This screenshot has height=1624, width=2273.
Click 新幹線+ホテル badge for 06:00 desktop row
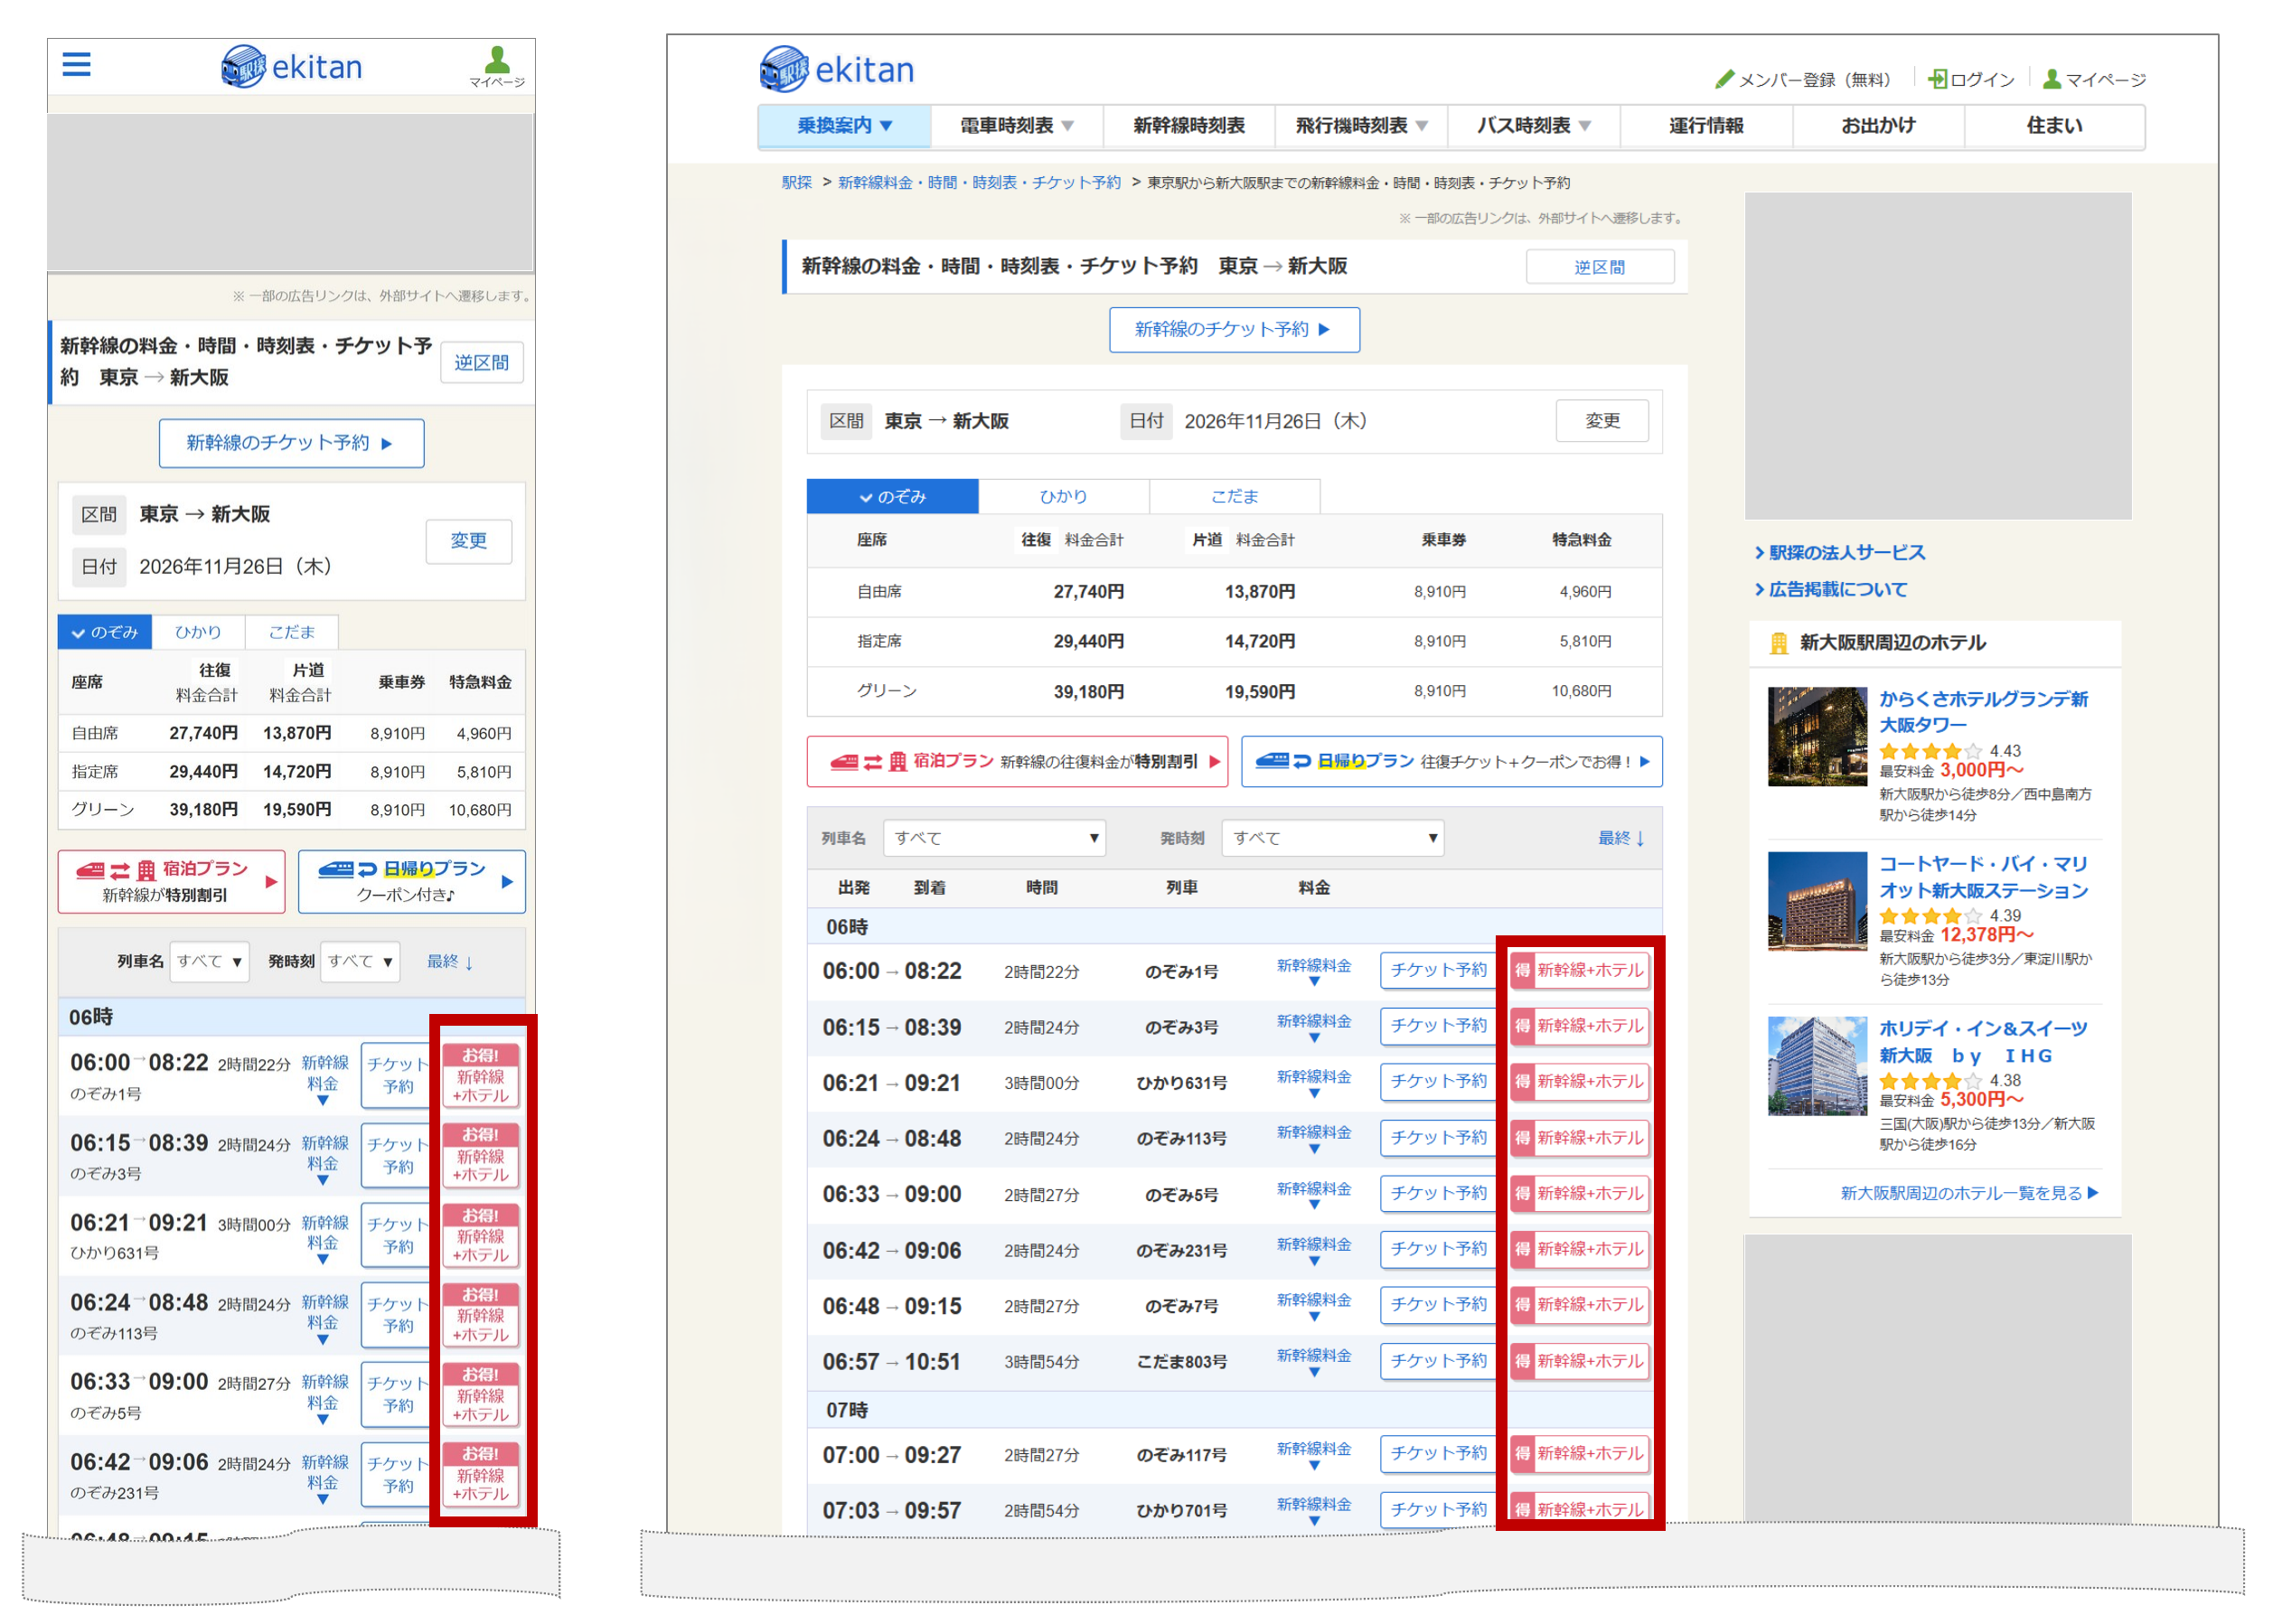pyautogui.click(x=1579, y=970)
